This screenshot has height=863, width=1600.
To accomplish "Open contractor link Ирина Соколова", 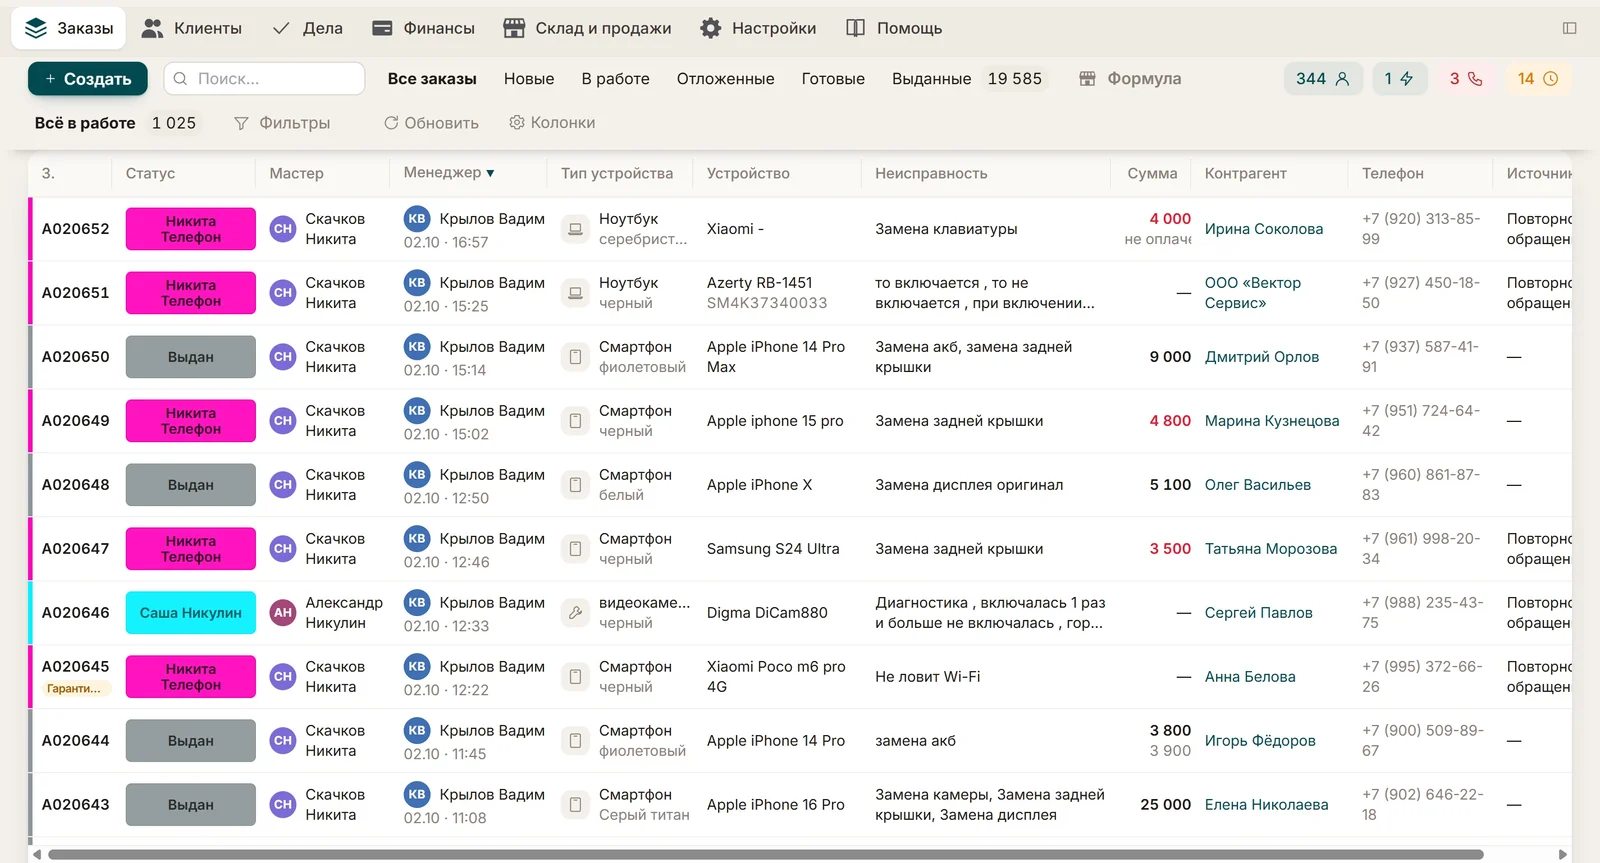I will (x=1264, y=229).
